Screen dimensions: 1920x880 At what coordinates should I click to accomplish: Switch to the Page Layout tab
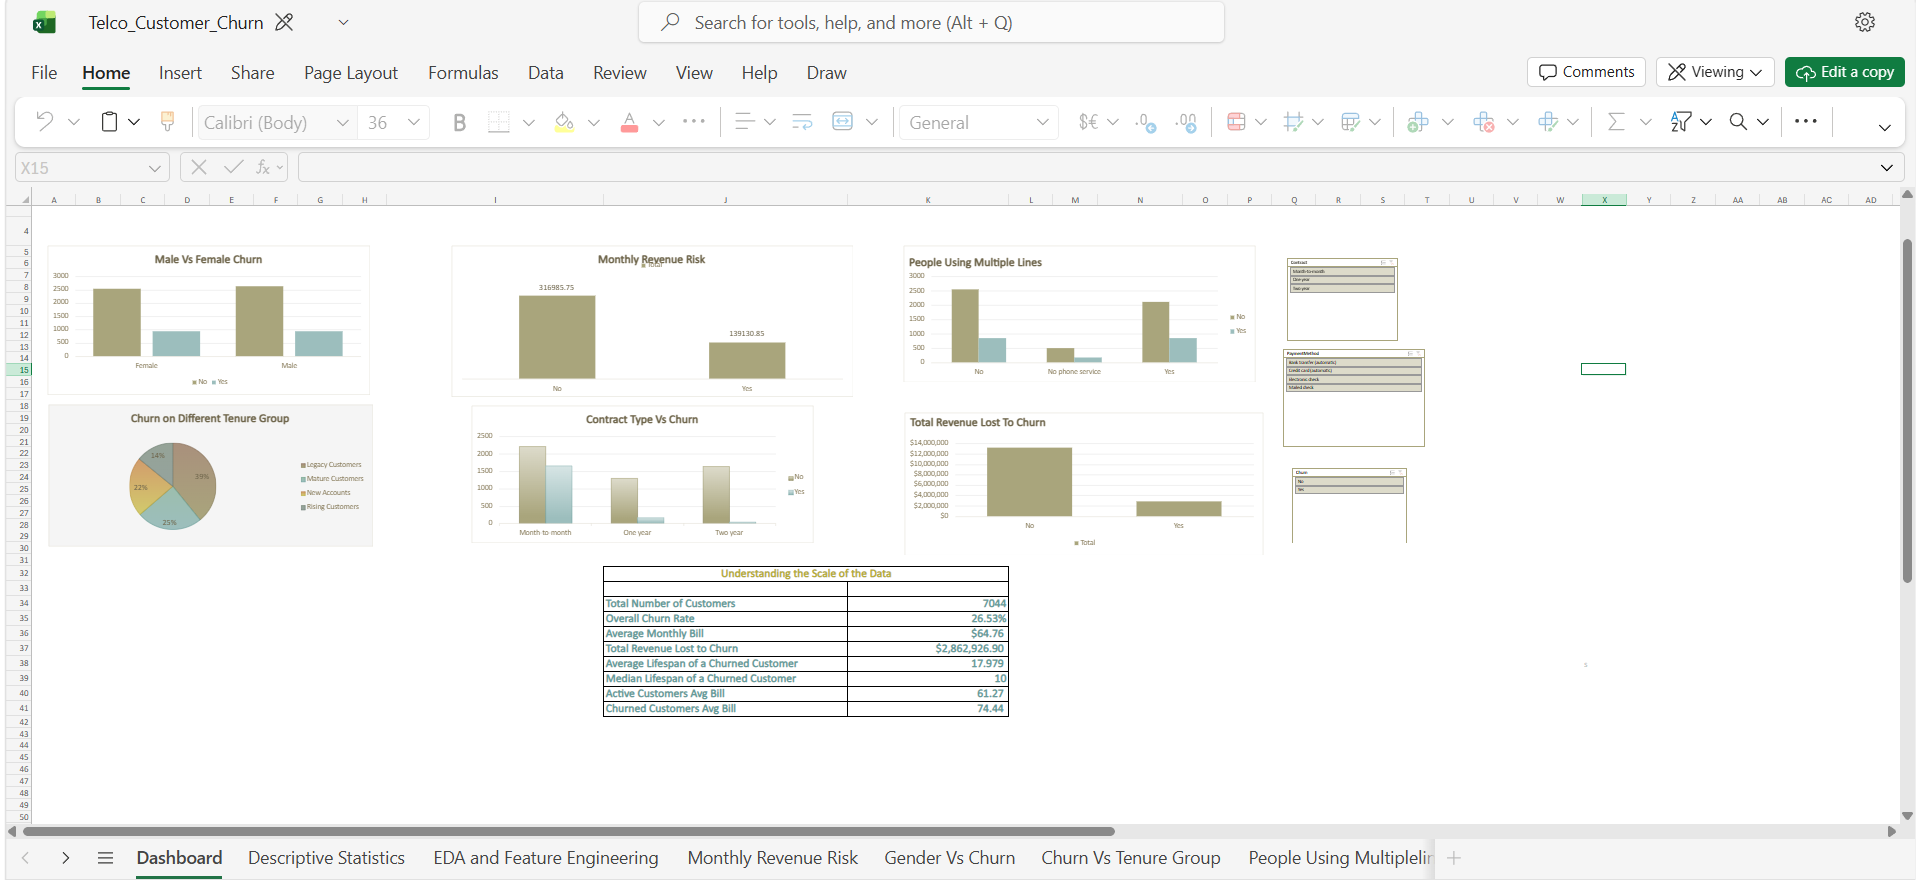(x=351, y=73)
